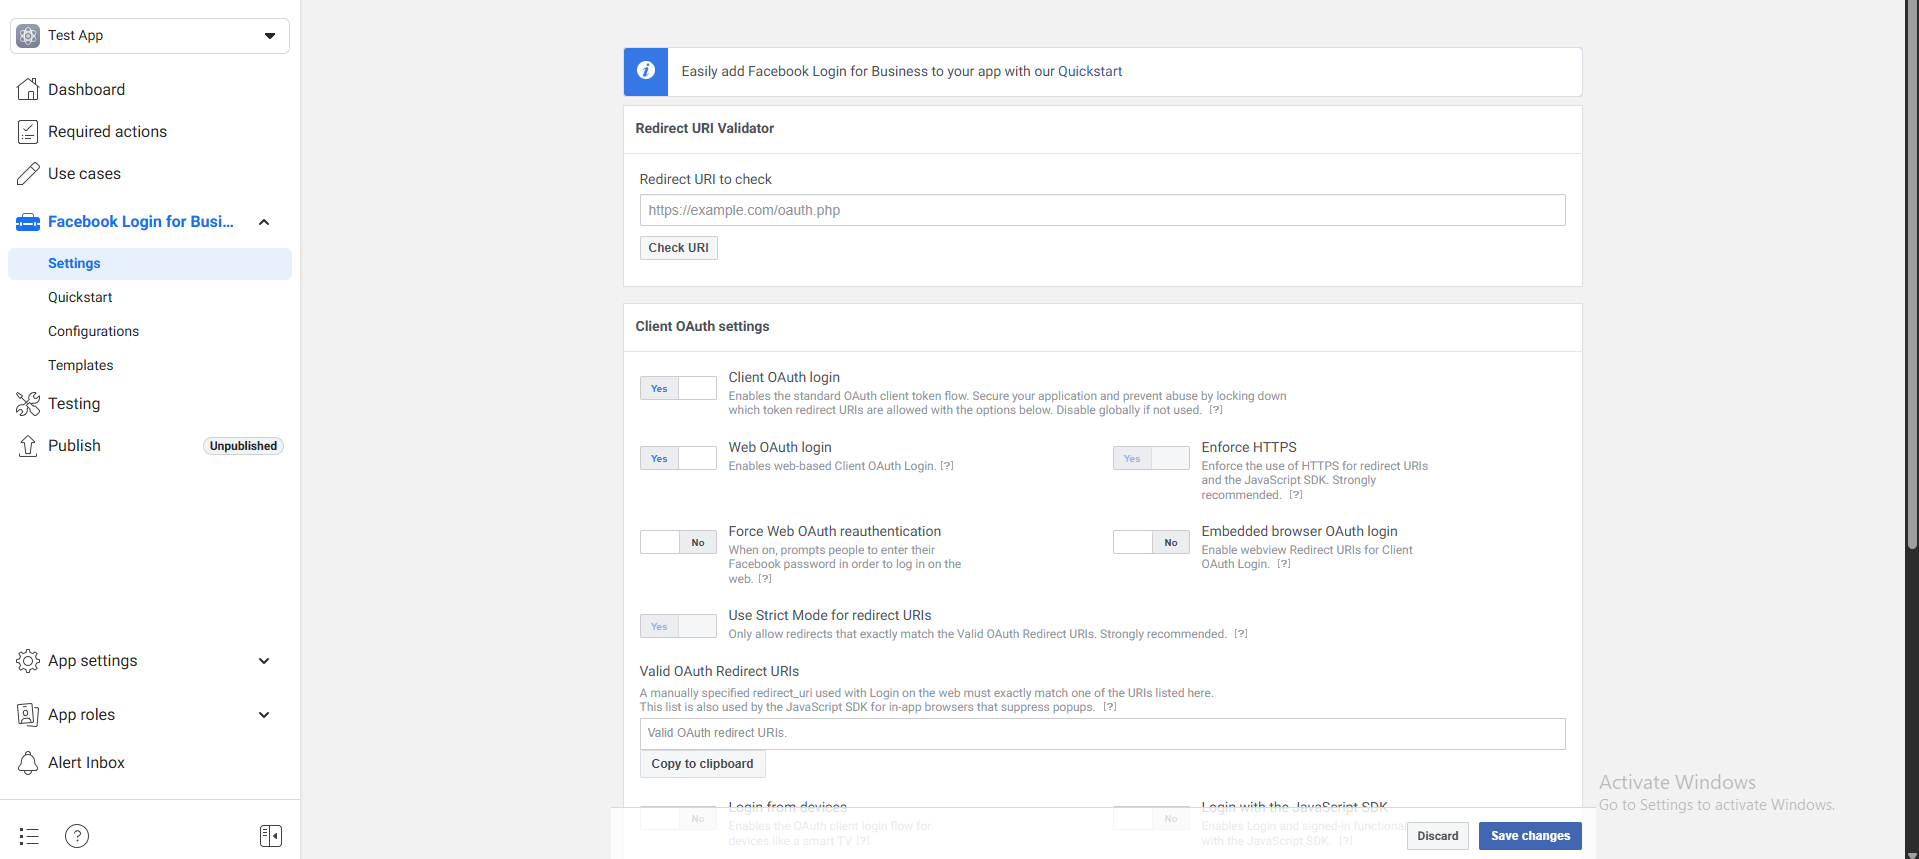Viewport: 1919px width, 859px height.
Task: Click the Facebook Login briefcase icon
Action: click(x=28, y=222)
